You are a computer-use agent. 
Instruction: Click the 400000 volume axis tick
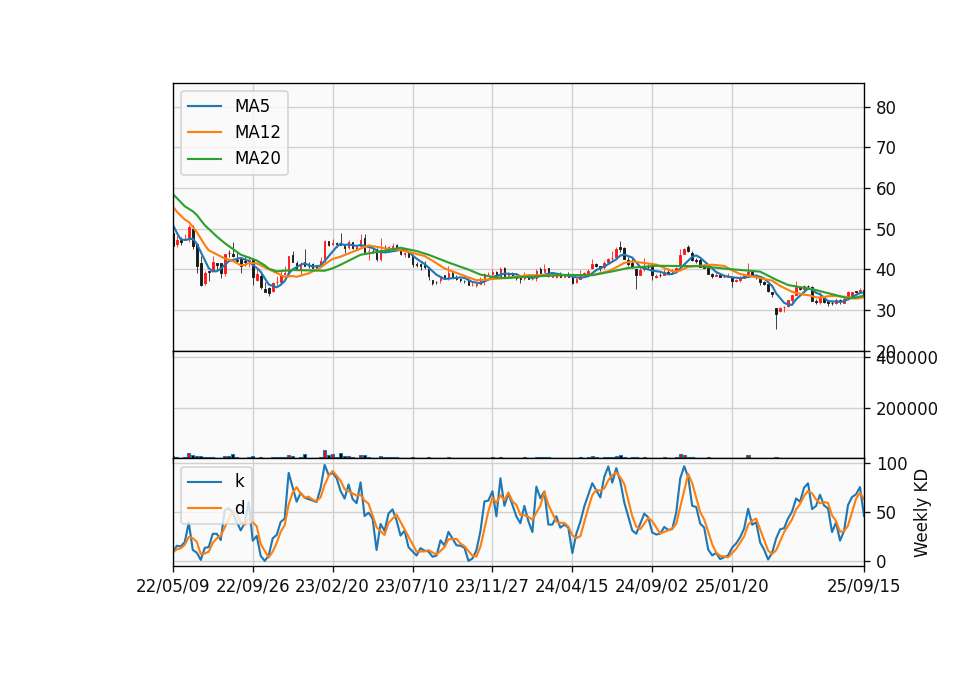click(907, 358)
